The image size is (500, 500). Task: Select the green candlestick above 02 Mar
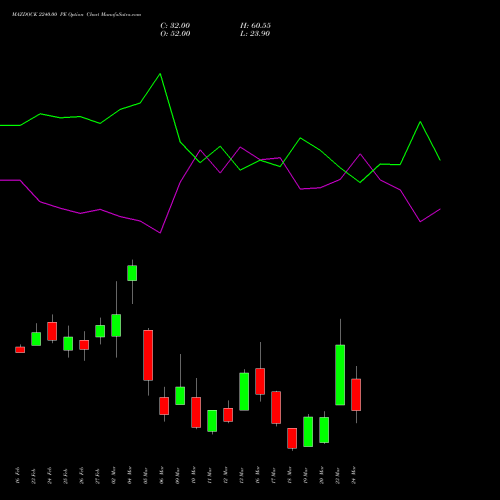point(116,325)
